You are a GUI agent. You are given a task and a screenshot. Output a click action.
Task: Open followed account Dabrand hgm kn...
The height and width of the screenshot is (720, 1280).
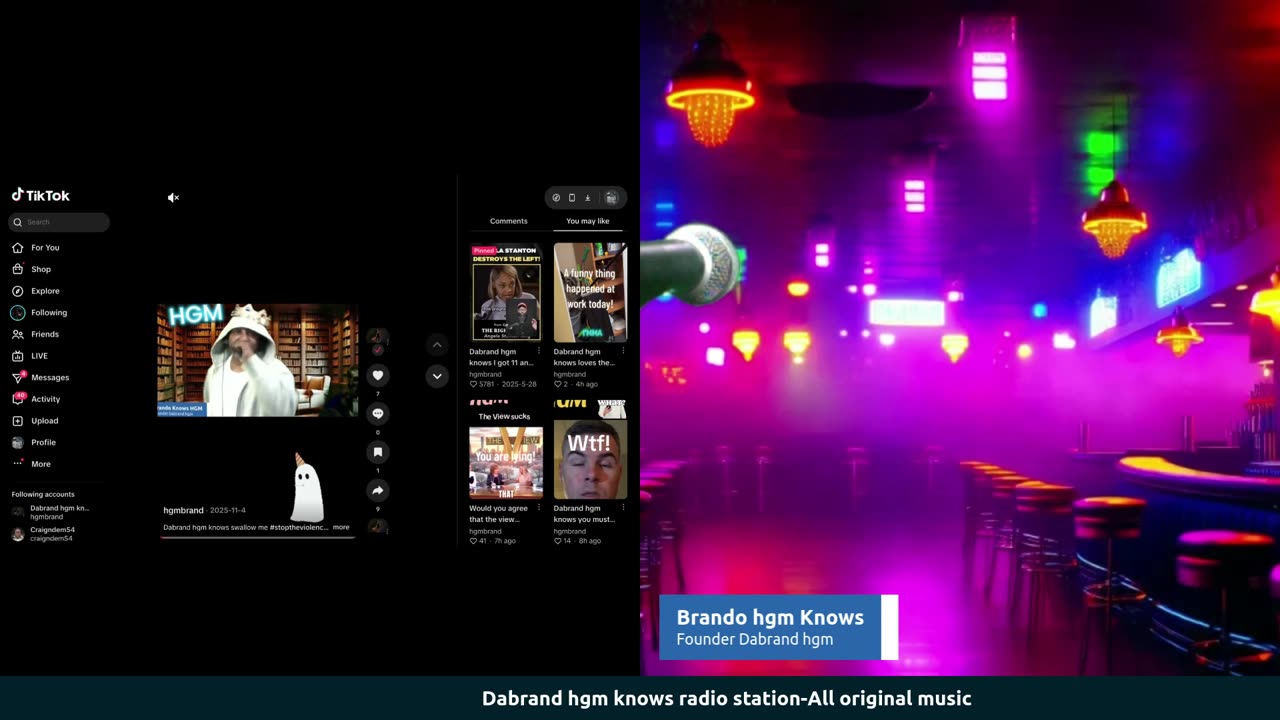[51, 512]
